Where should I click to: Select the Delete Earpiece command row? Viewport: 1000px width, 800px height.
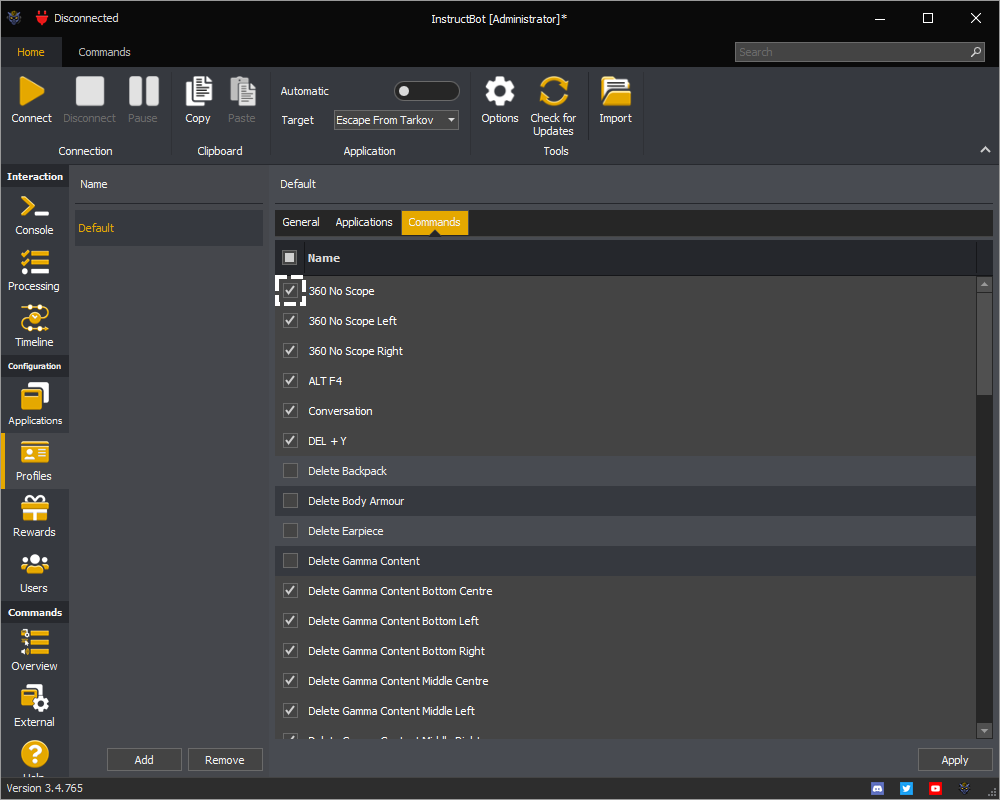click(x=625, y=531)
